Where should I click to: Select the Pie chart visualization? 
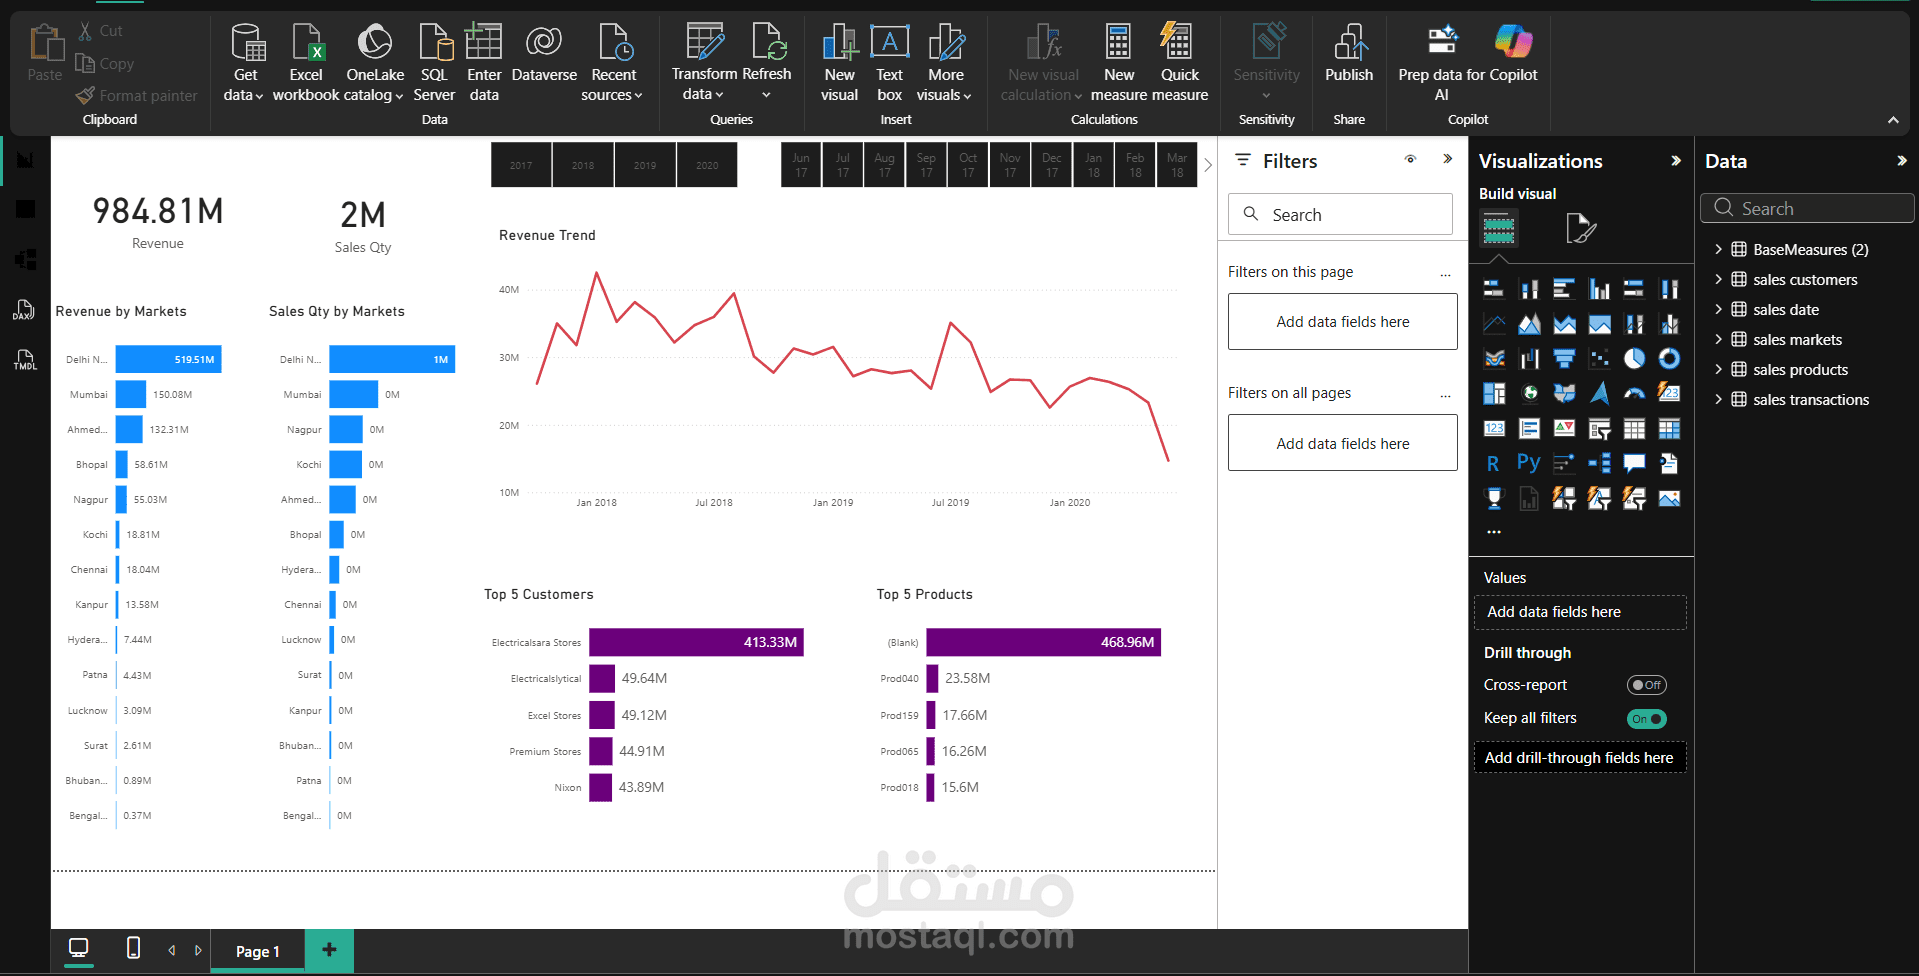click(1634, 358)
